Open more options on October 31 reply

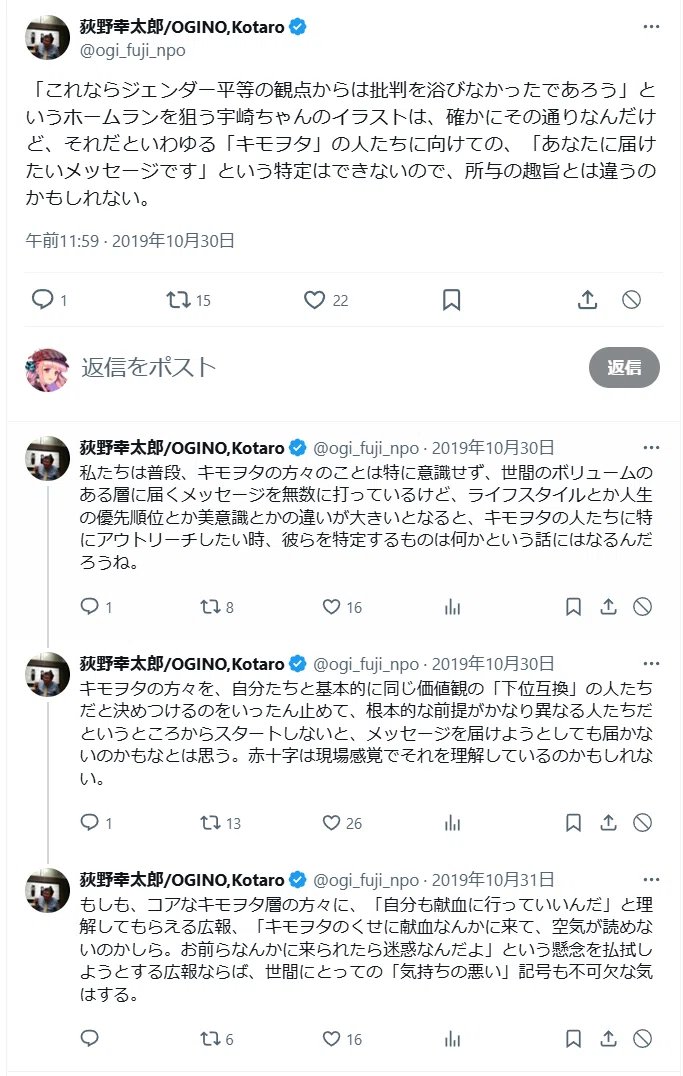point(651,879)
